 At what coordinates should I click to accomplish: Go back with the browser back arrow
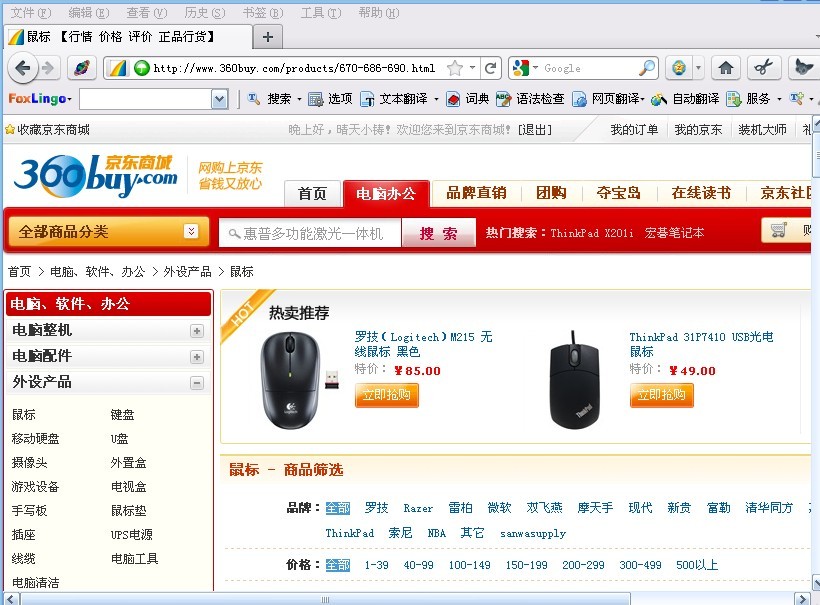click(22, 68)
